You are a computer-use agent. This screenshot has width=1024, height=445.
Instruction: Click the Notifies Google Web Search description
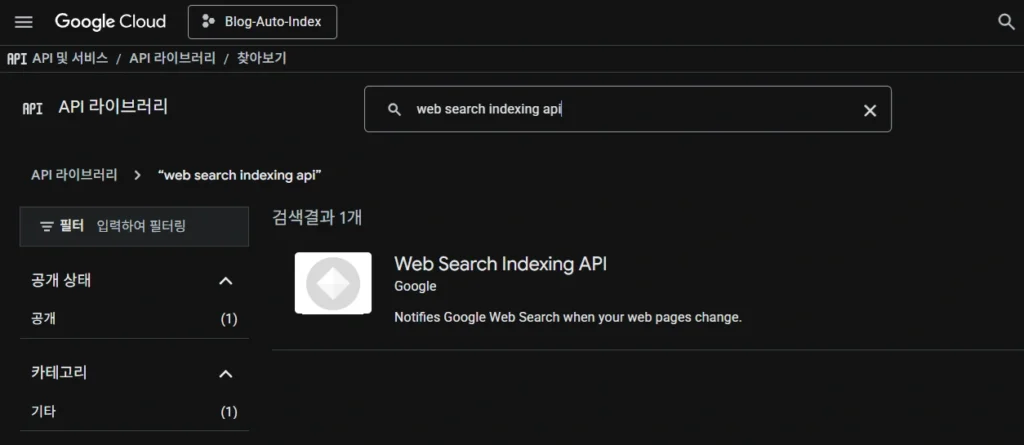568,318
